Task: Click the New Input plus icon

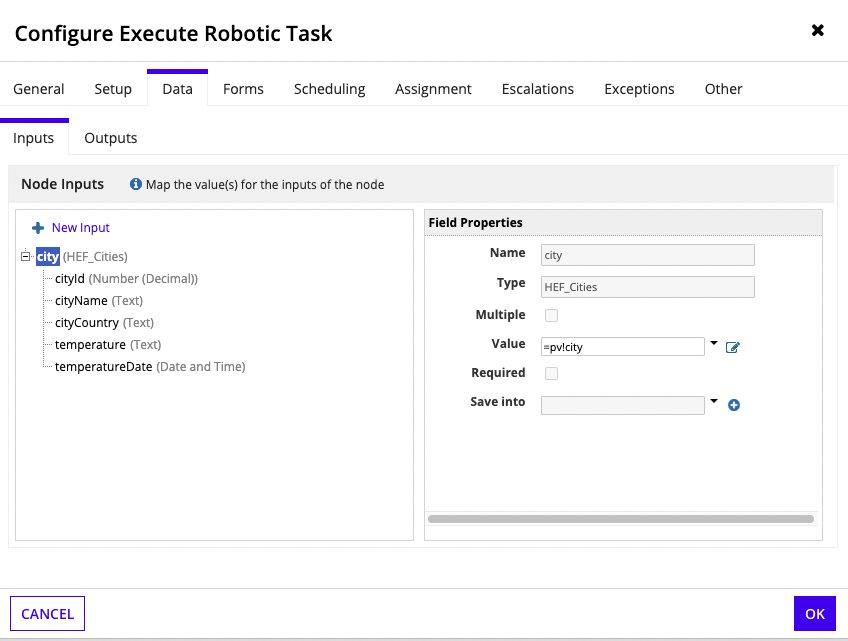Action: coord(36,227)
